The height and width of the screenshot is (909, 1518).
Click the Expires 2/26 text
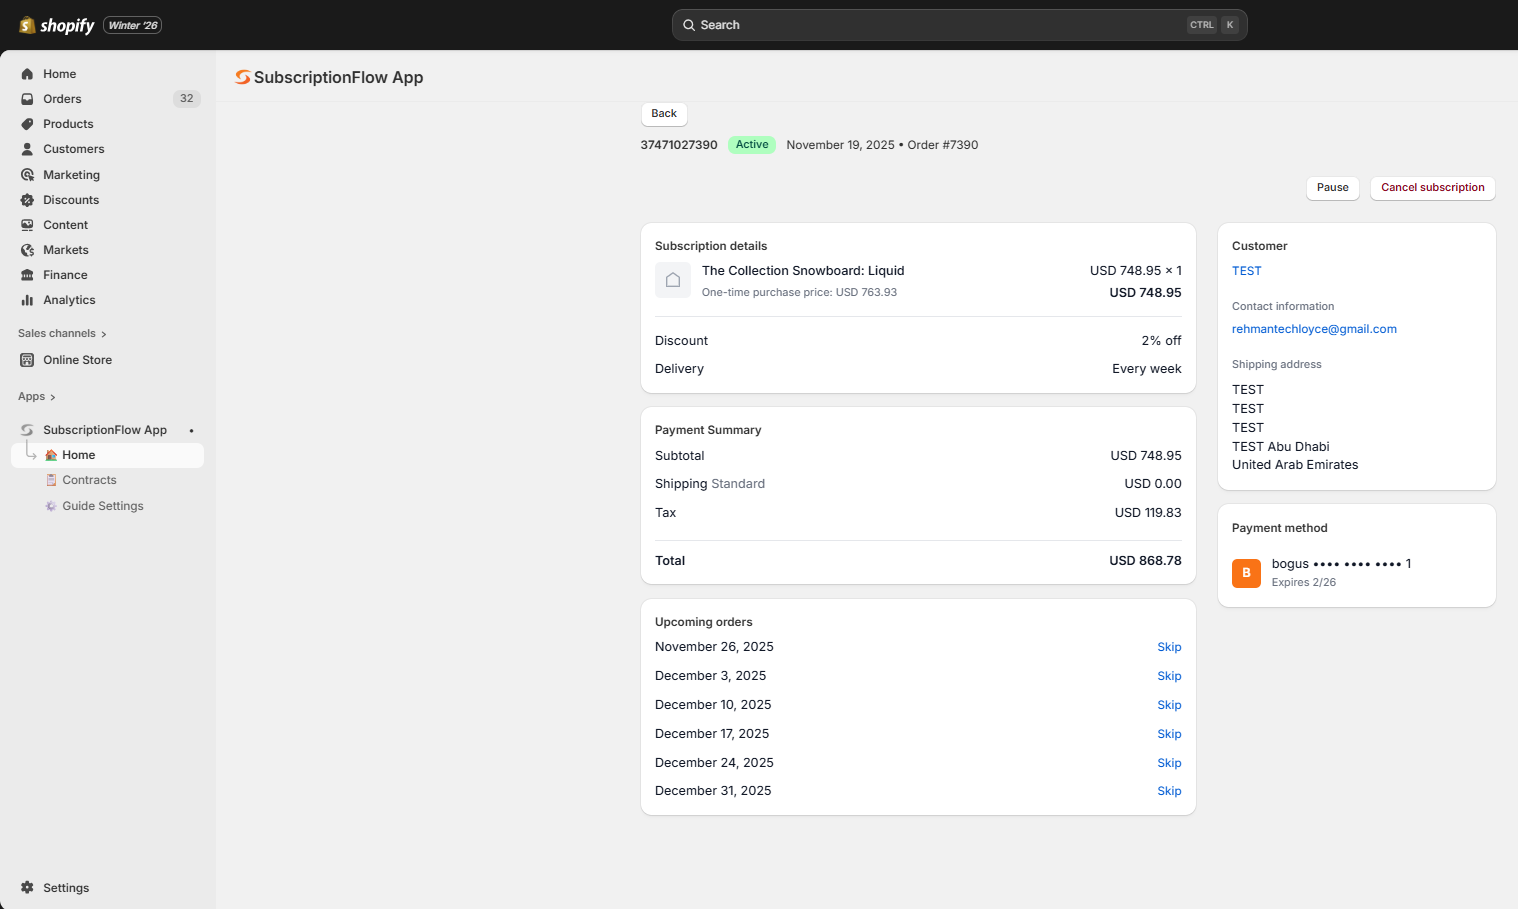point(1303,582)
